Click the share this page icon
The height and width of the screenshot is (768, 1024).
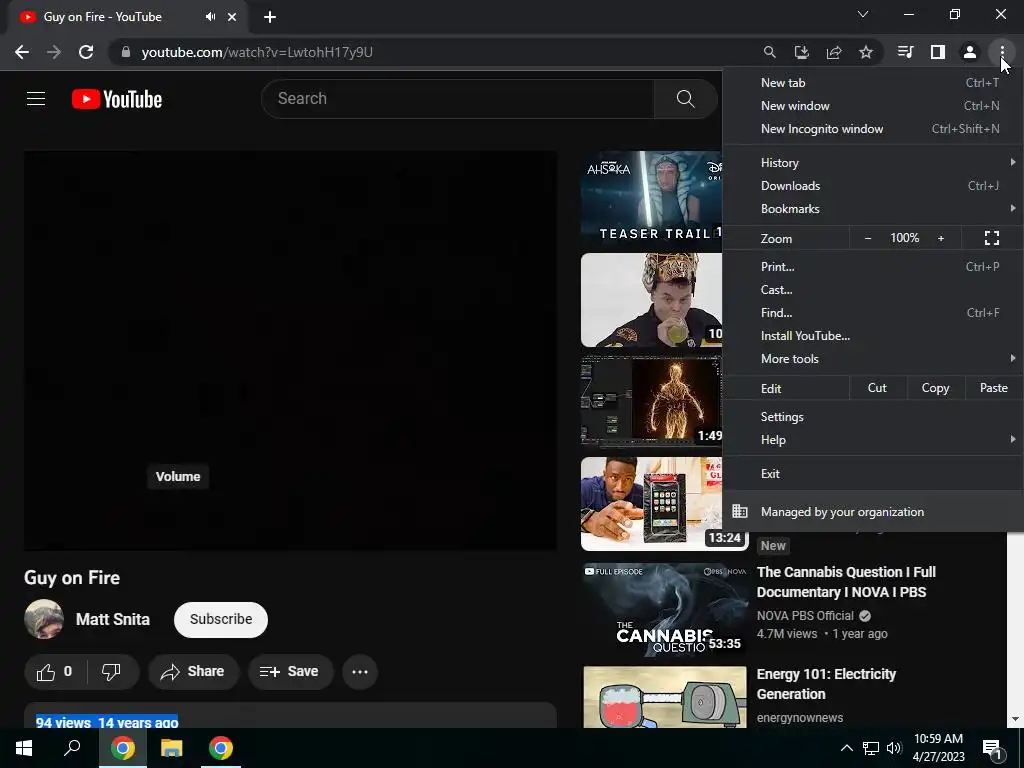coord(834,52)
